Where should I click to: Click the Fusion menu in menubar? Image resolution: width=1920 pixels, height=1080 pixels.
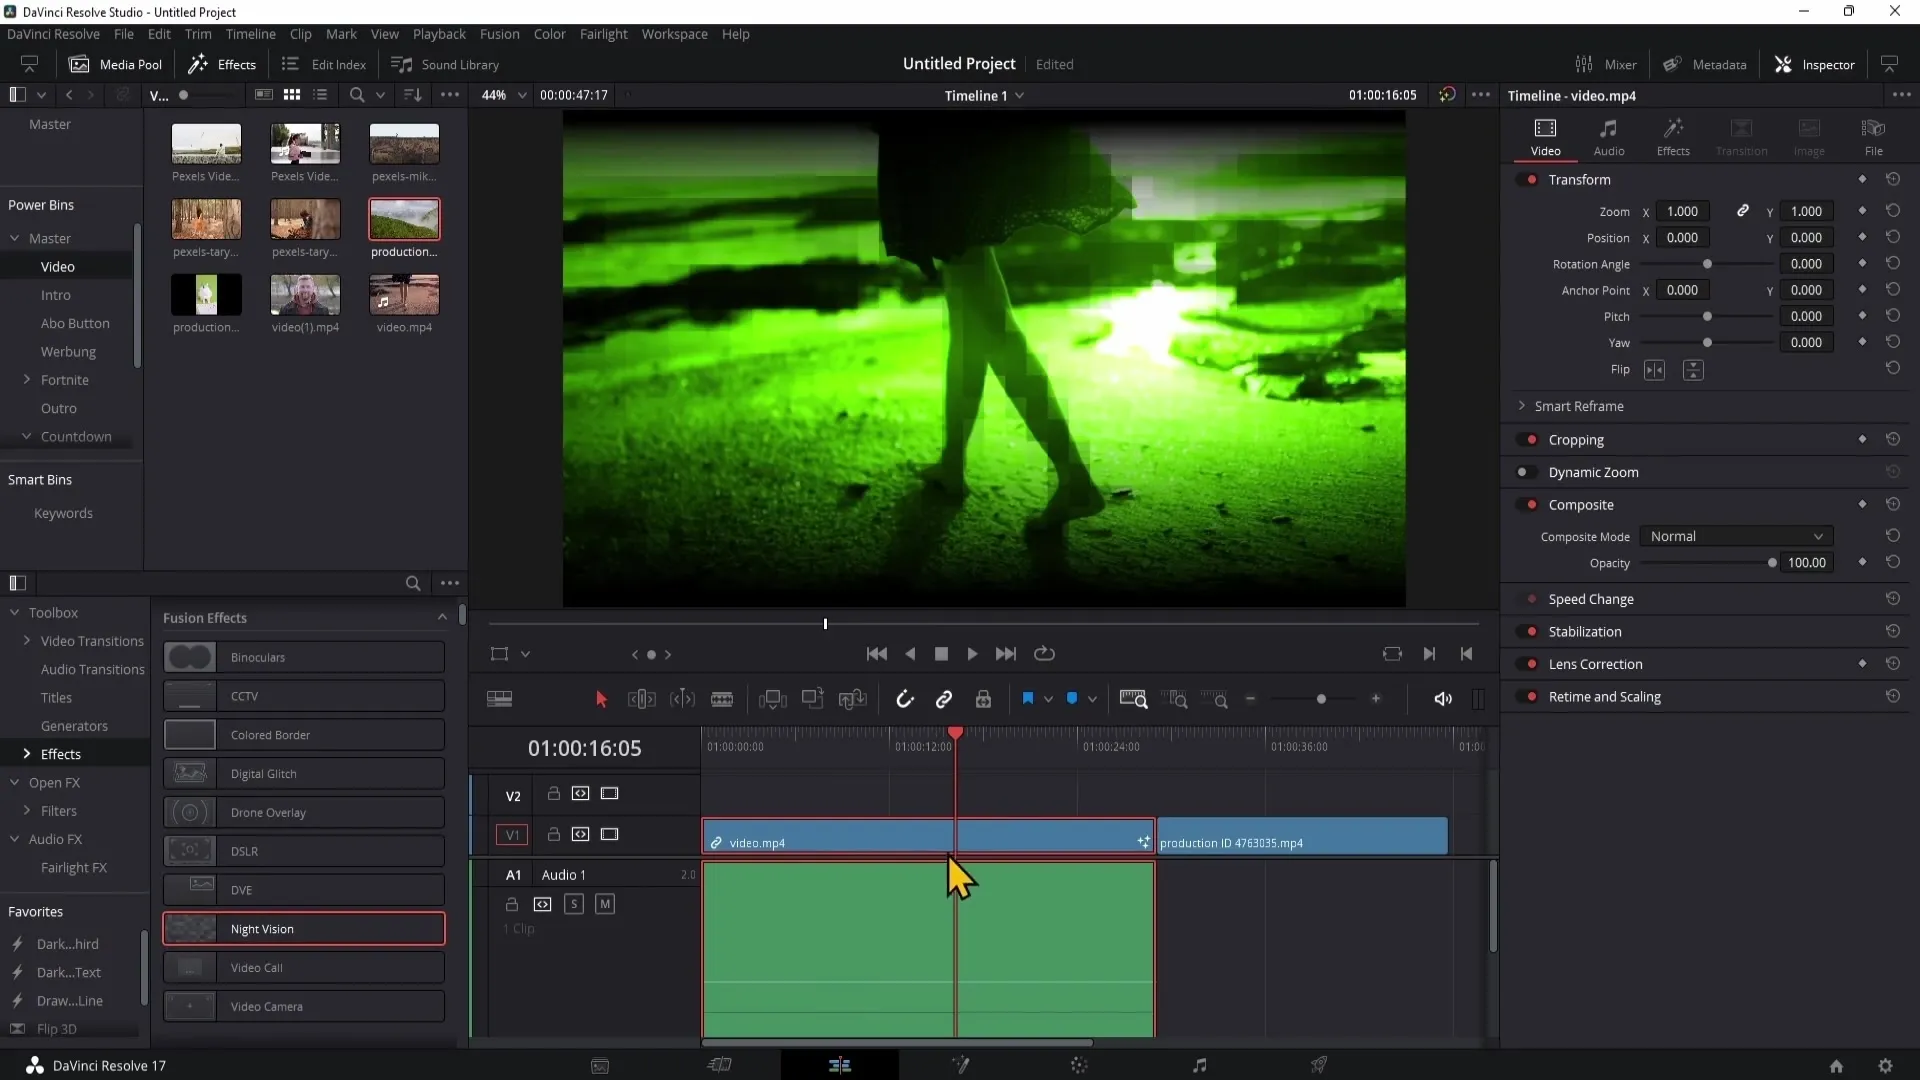pyautogui.click(x=498, y=34)
